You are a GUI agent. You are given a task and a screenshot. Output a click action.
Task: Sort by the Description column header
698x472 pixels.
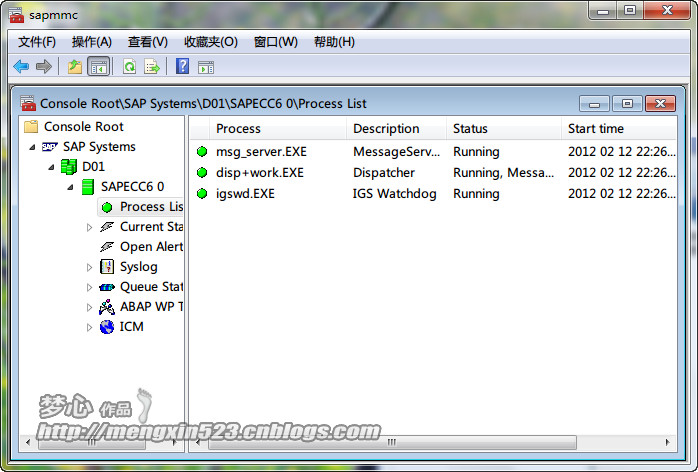pyautogui.click(x=396, y=129)
